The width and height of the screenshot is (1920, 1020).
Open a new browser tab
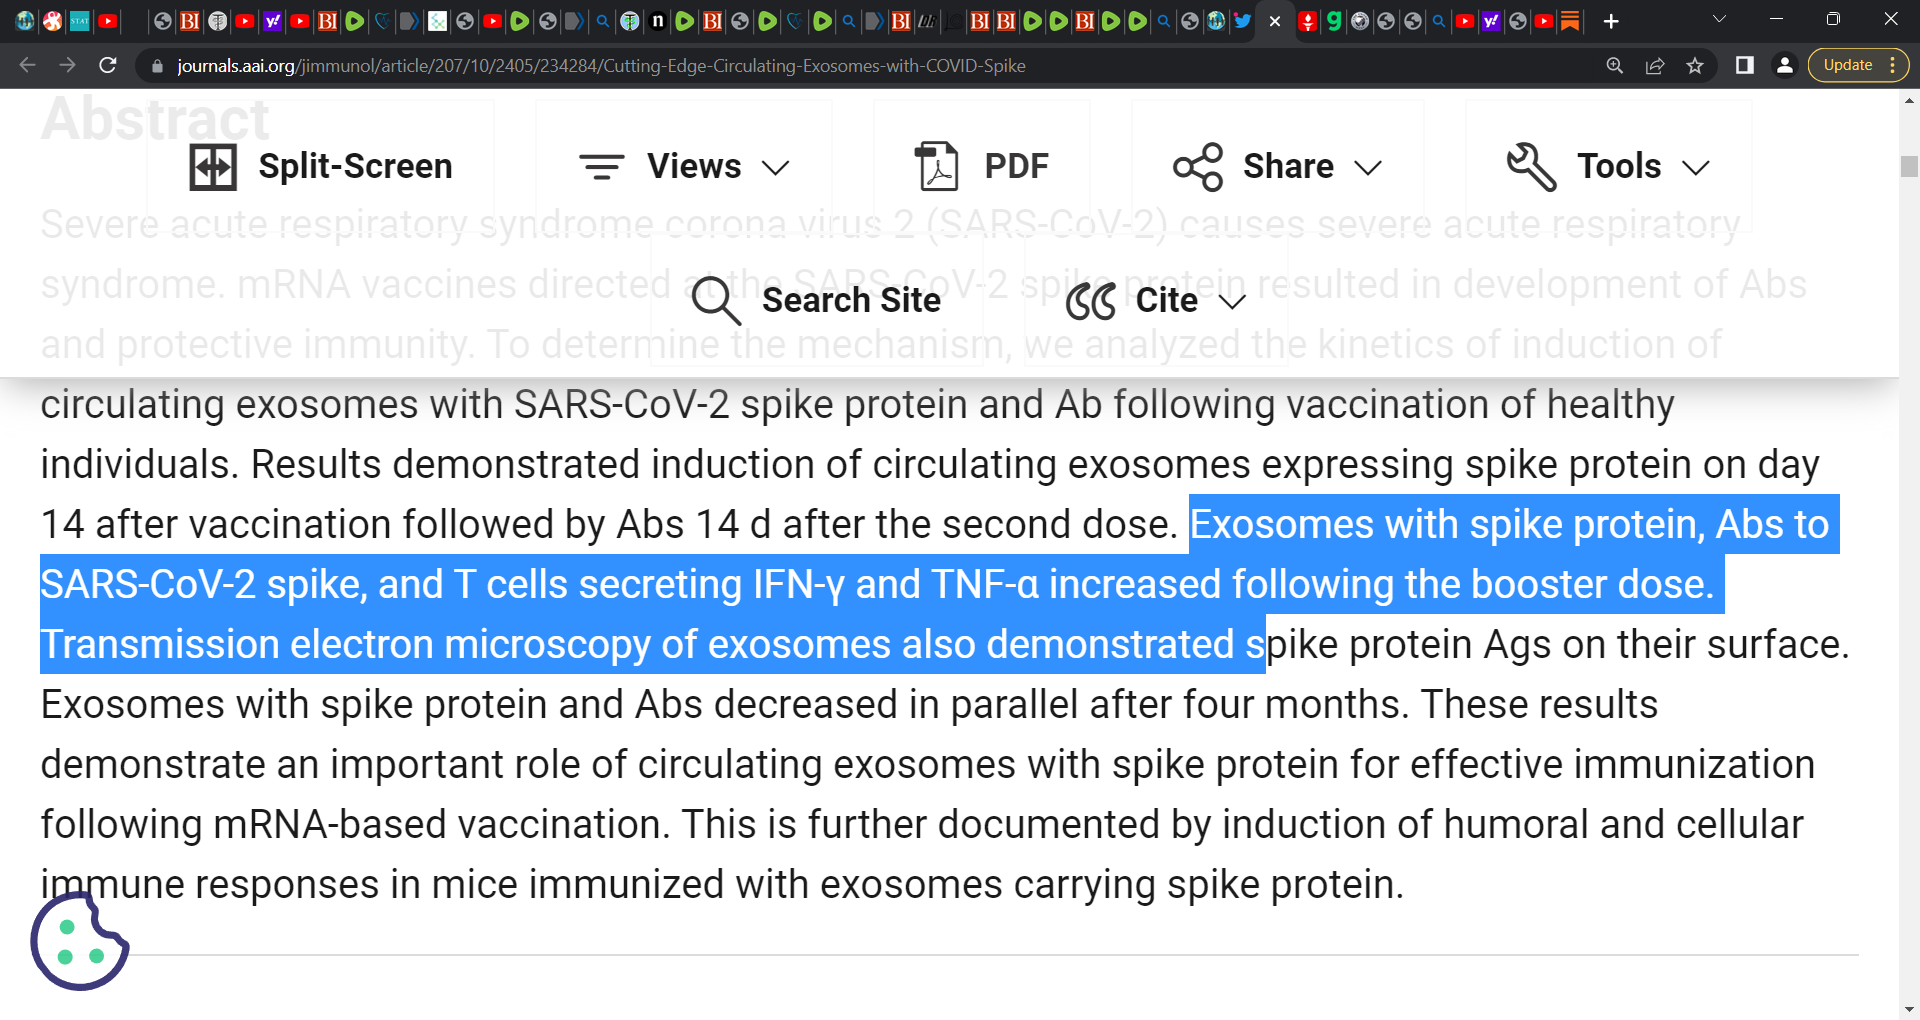(x=1611, y=21)
